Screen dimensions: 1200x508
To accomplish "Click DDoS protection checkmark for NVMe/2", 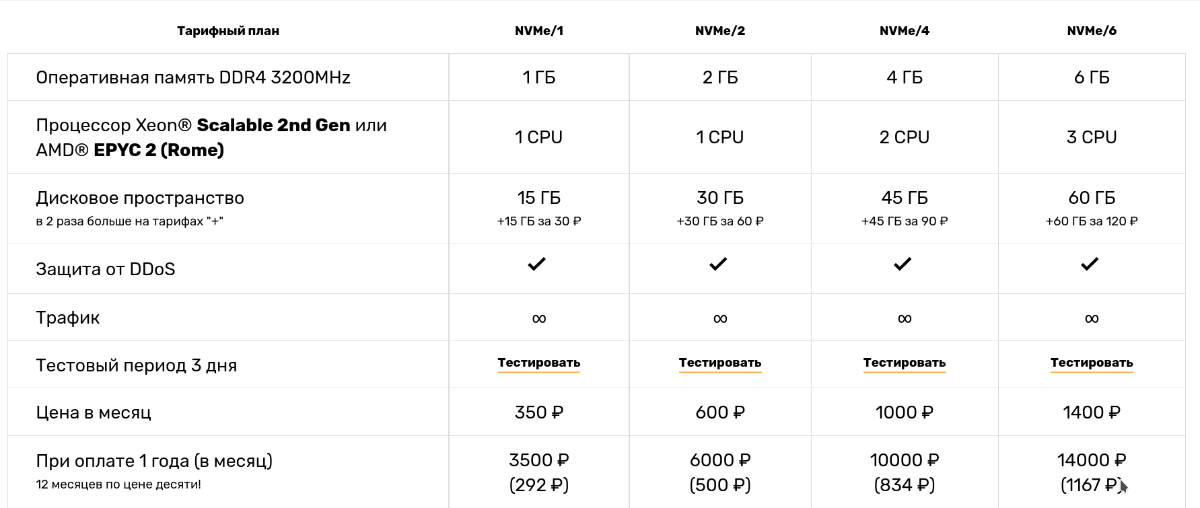I will click(719, 265).
